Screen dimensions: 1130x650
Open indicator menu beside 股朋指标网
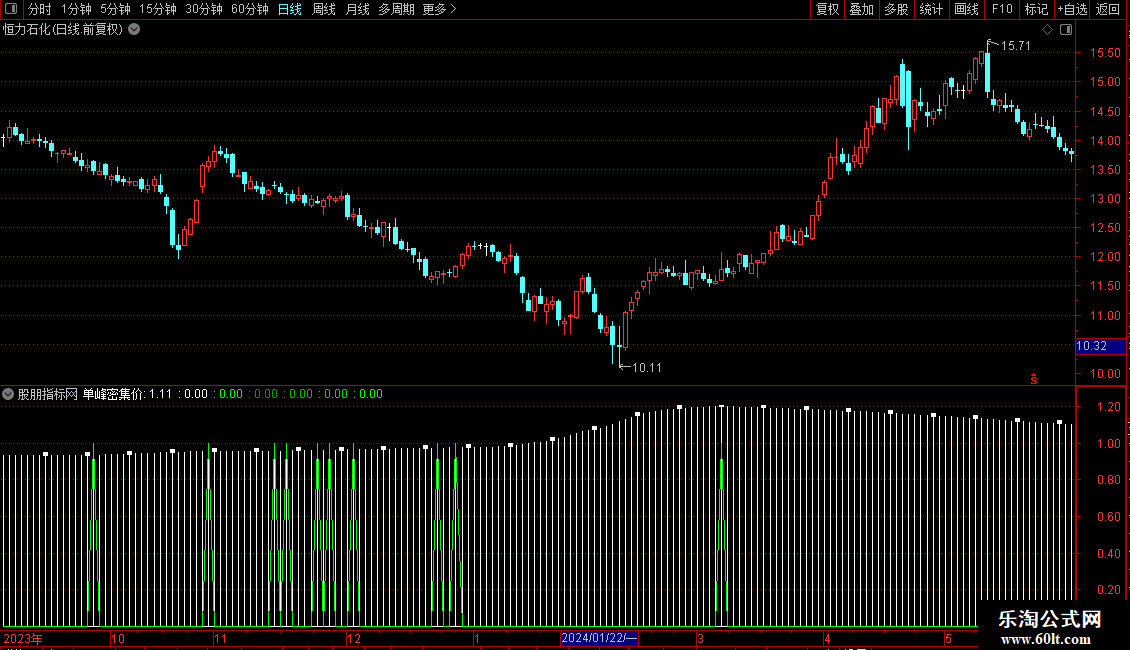[x=8, y=394]
